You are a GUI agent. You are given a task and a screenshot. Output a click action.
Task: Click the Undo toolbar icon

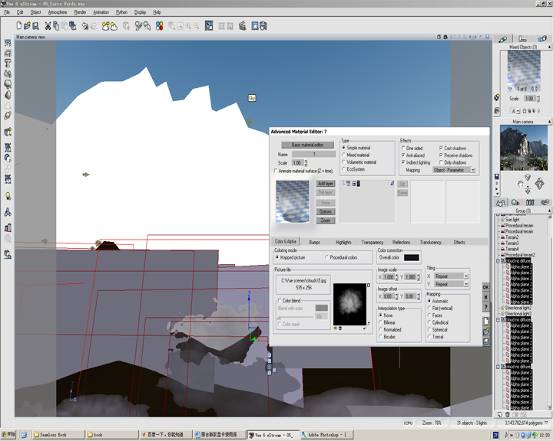(85, 26)
